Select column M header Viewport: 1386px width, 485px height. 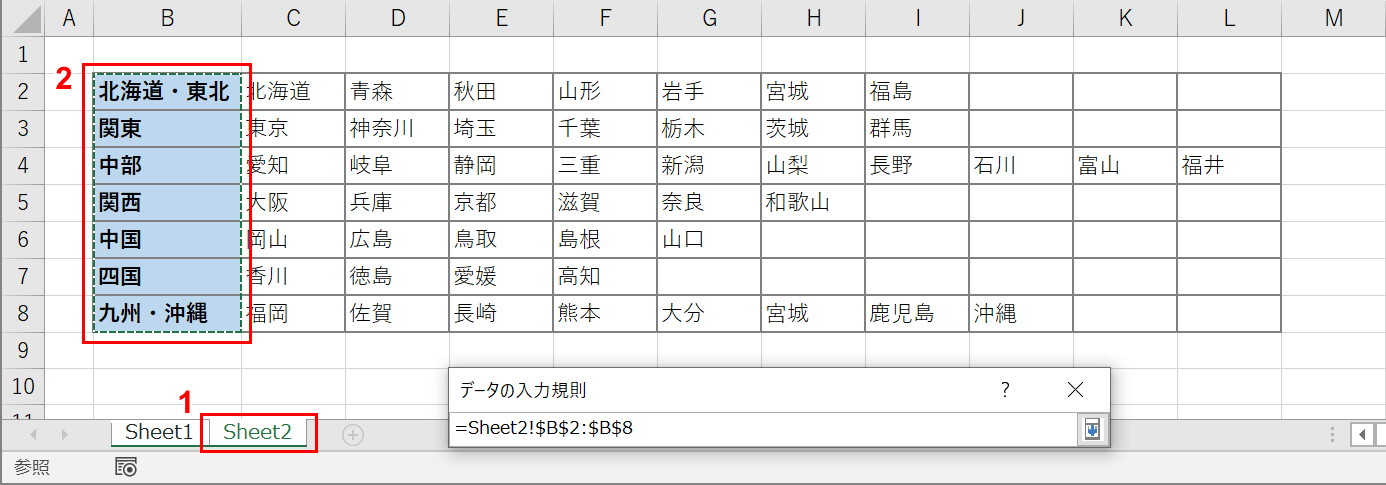tap(1333, 17)
